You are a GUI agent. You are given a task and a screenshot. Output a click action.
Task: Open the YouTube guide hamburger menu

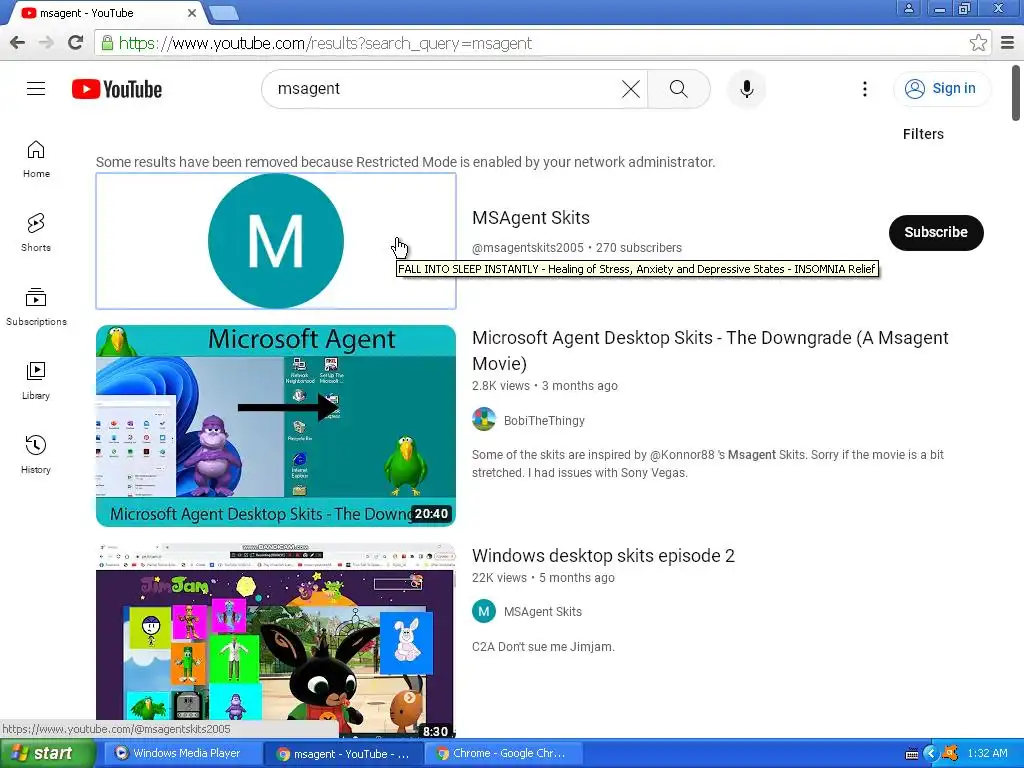click(x=36, y=89)
